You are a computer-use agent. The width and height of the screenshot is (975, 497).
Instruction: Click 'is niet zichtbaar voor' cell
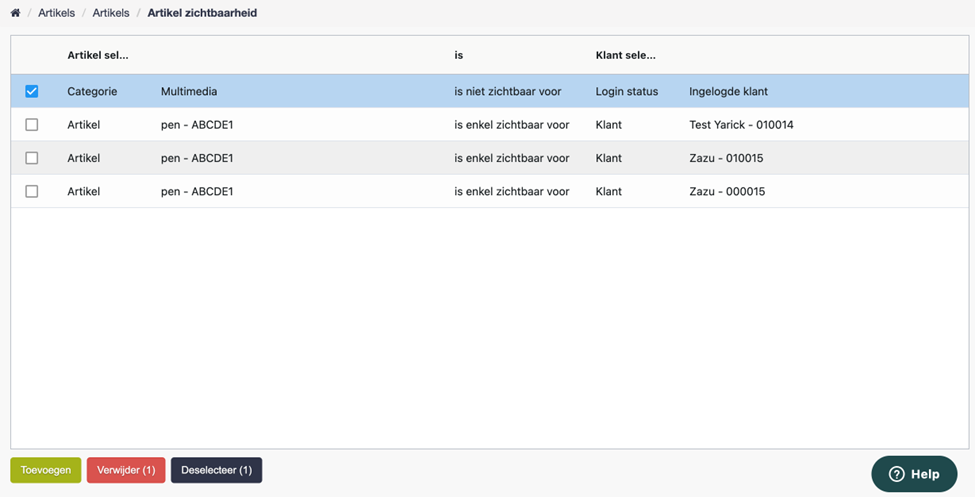click(507, 91)
